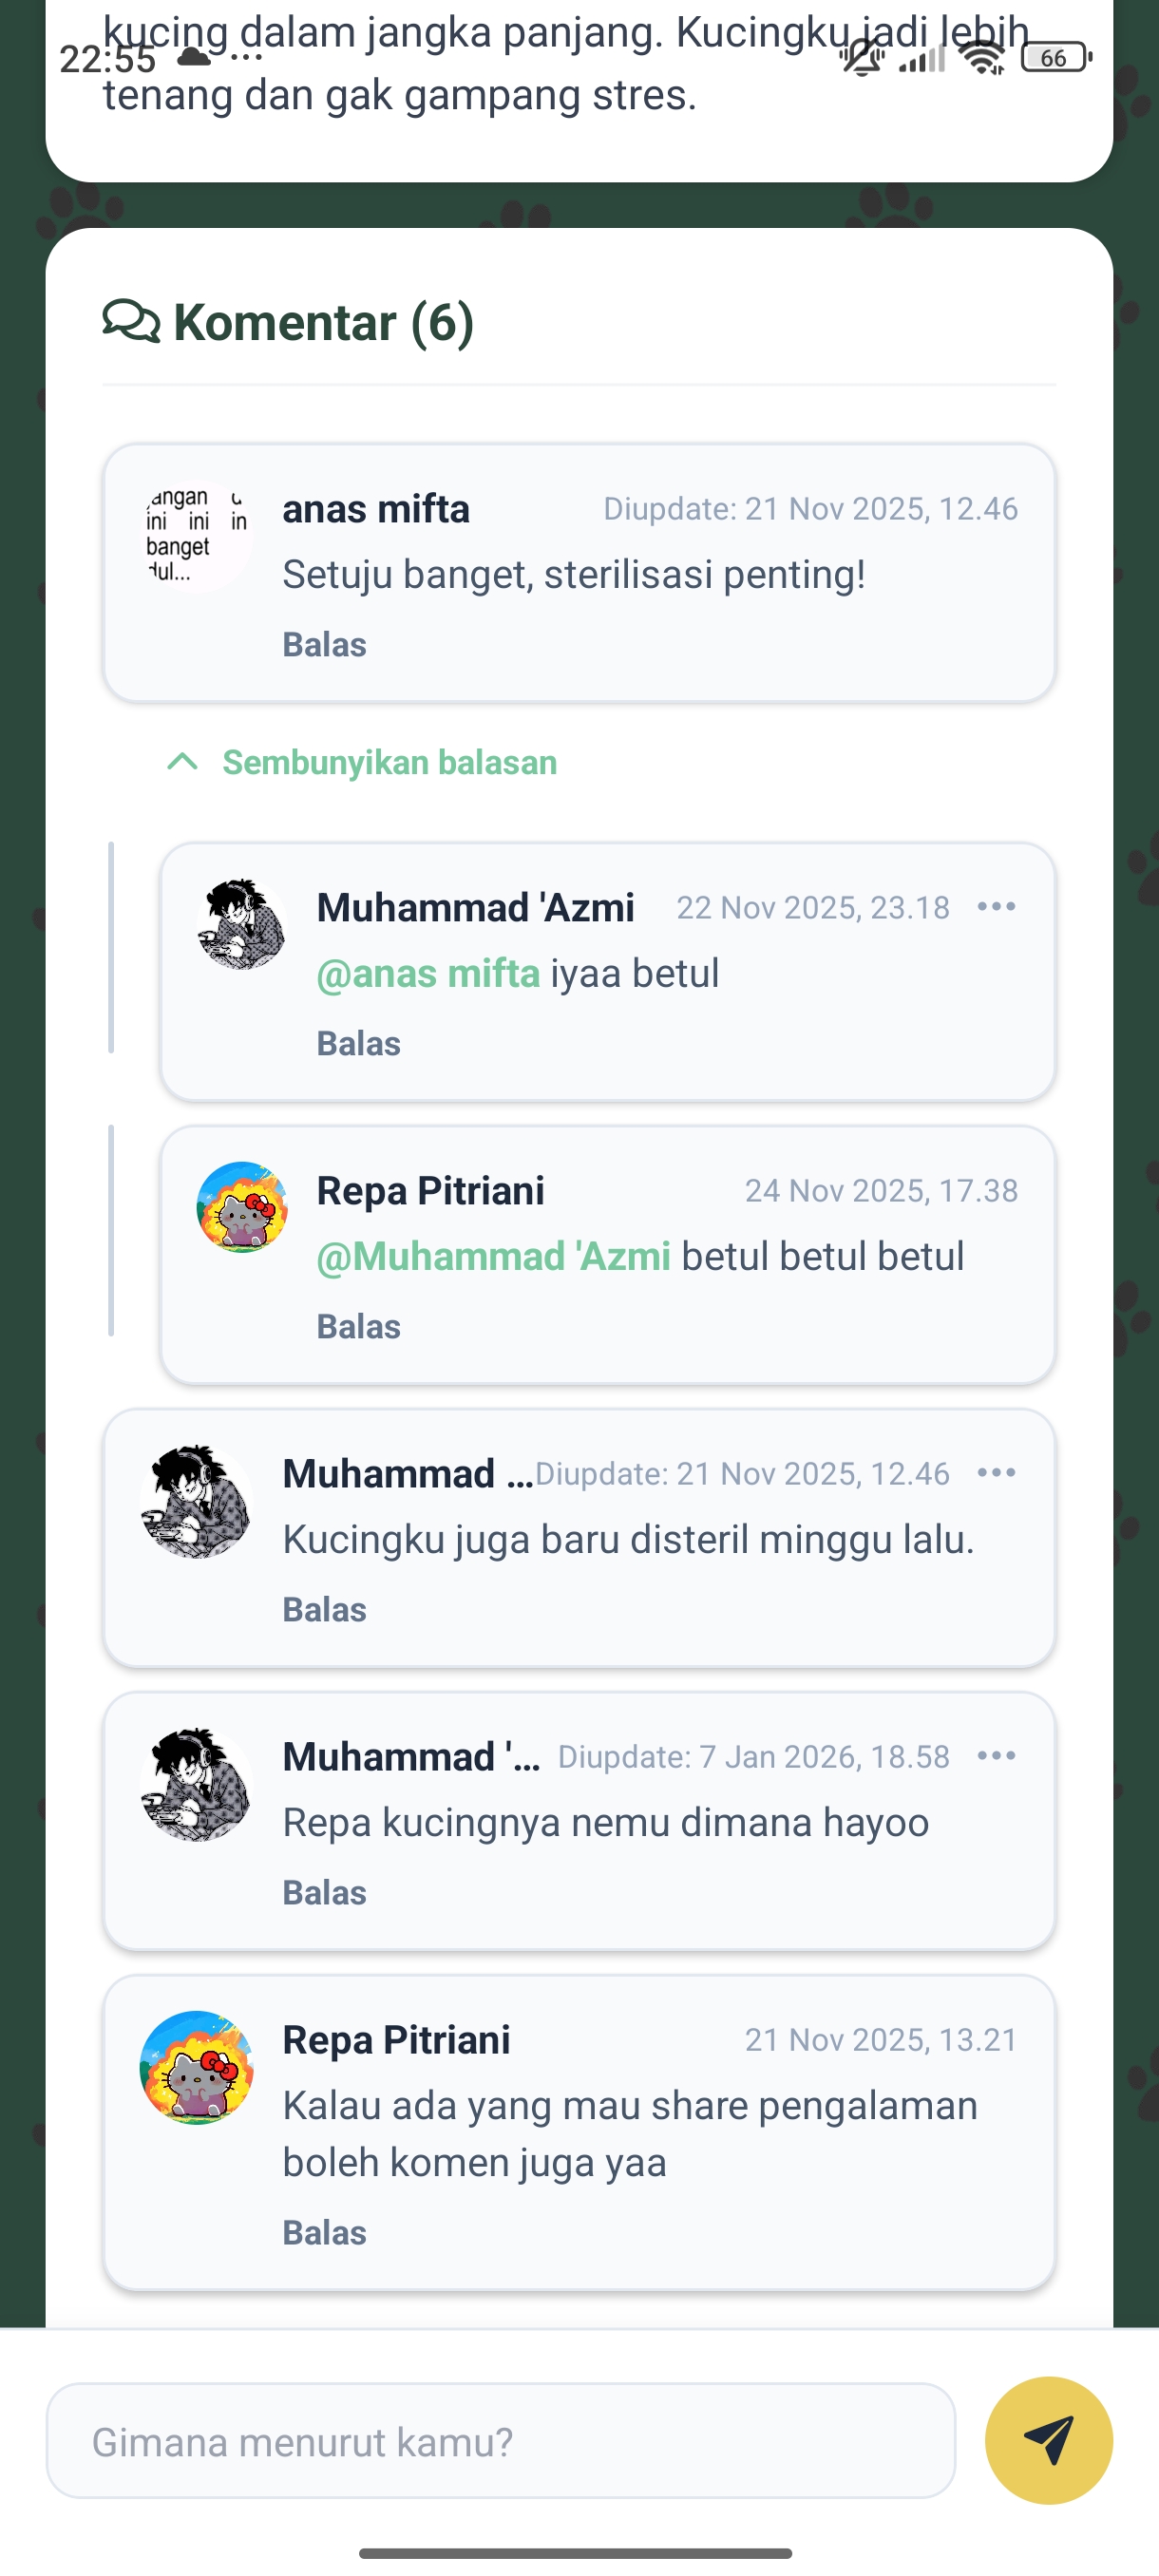Reply to anas mifta's comment via Balas

[324, 645]
